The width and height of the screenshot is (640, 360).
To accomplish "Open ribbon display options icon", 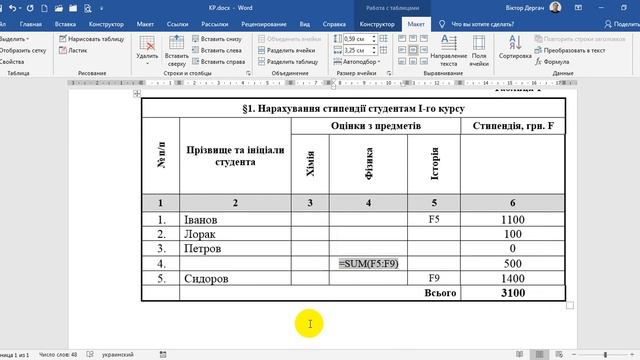I will pos(578,8).
